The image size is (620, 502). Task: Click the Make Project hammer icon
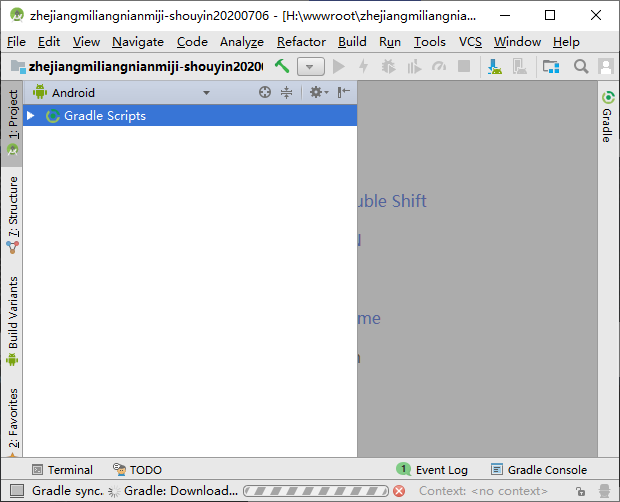tap(283, 66)
